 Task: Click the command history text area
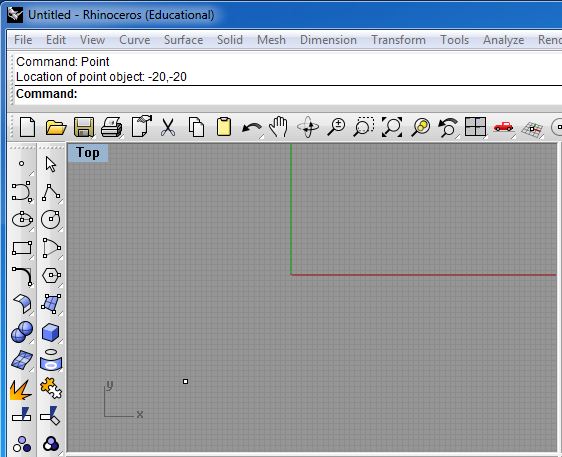288,69
